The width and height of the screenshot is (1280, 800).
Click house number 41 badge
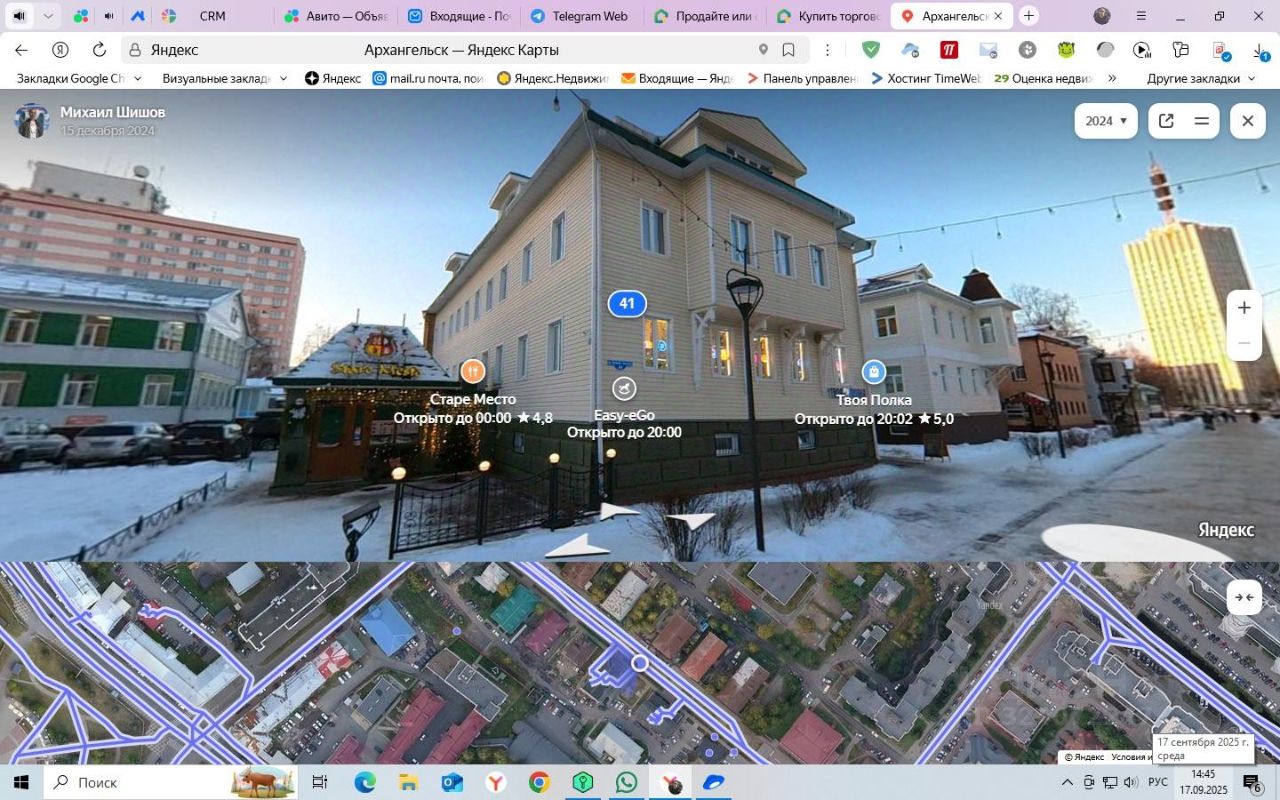point(627,304)
